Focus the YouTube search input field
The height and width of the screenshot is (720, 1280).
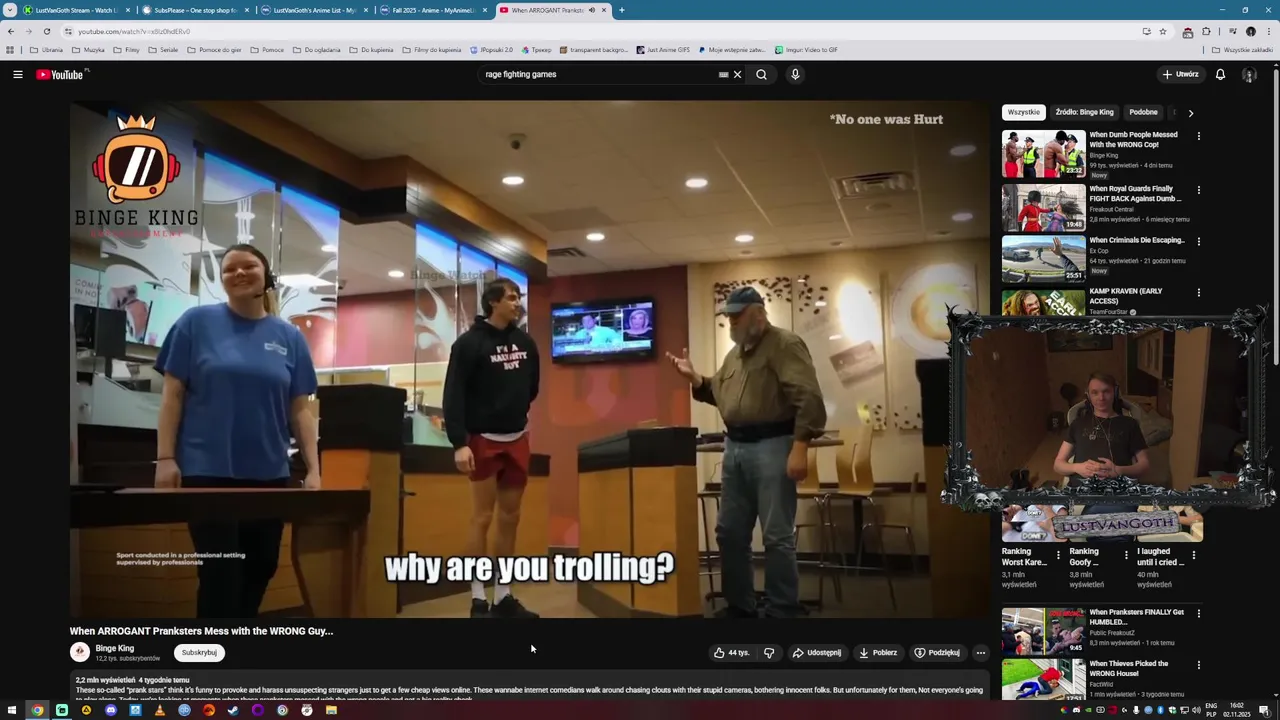pyautogui.click(x=598, y=74)
